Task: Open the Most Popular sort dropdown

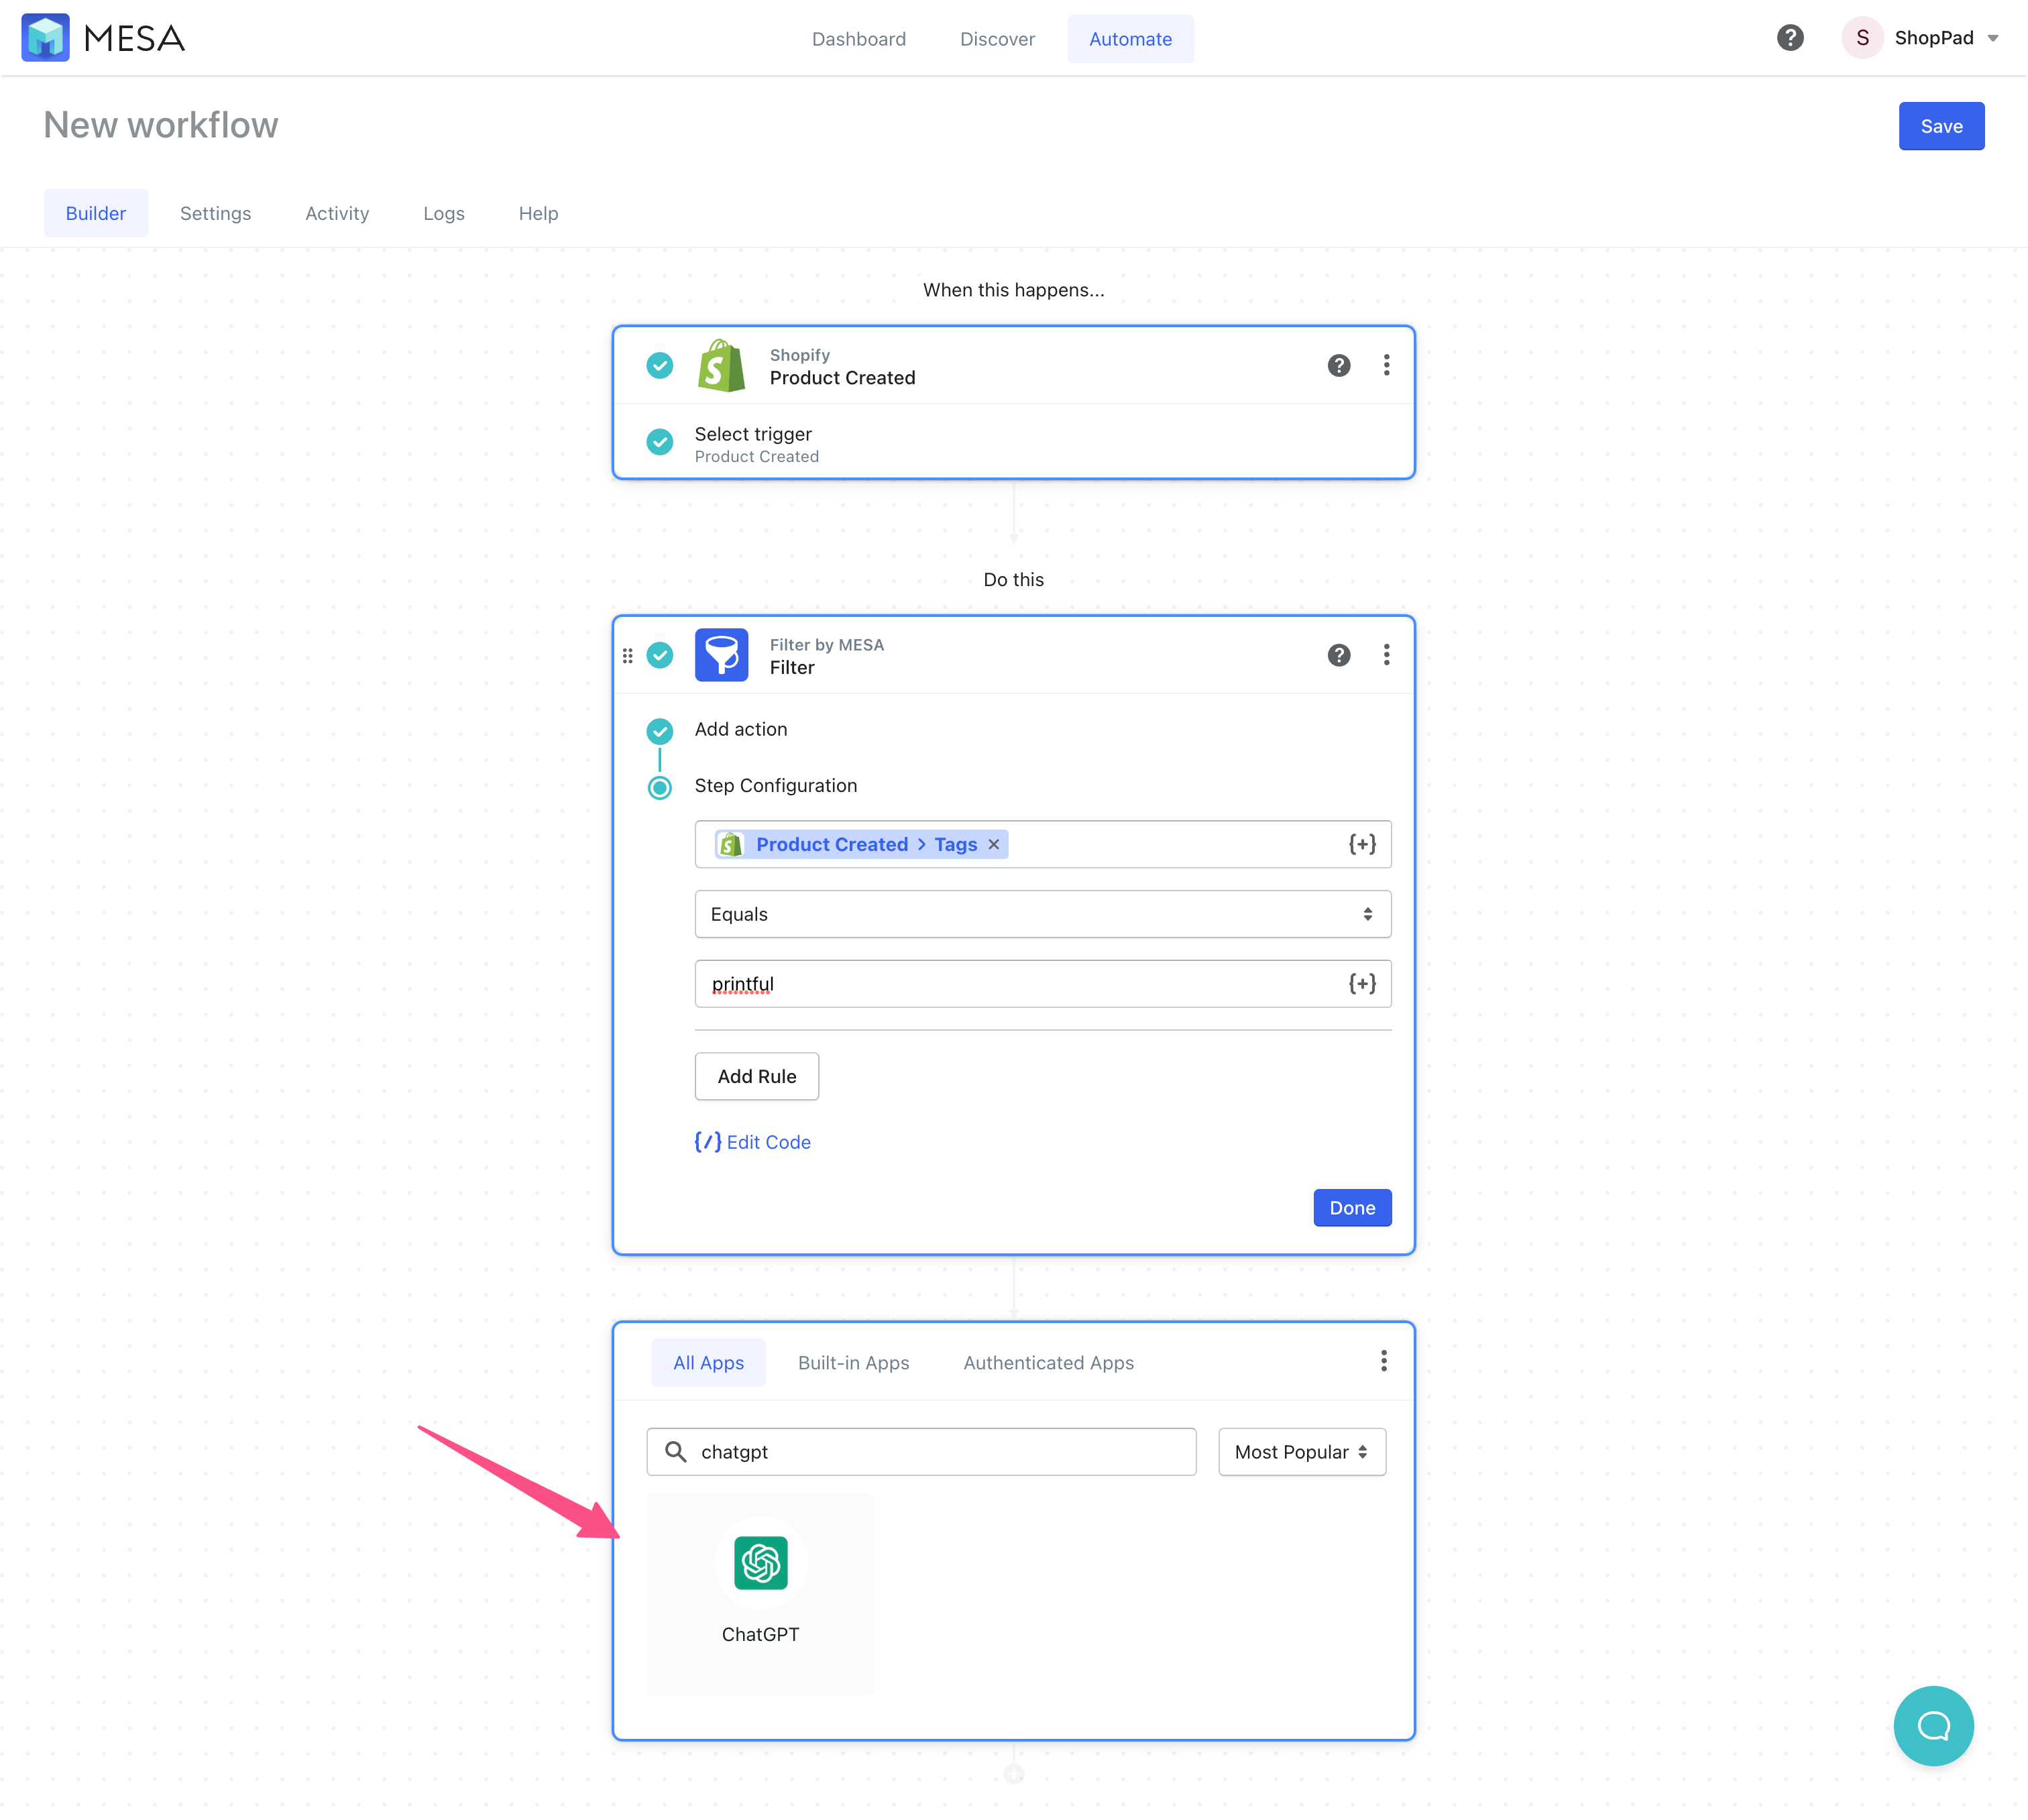Action: 1302,1452
